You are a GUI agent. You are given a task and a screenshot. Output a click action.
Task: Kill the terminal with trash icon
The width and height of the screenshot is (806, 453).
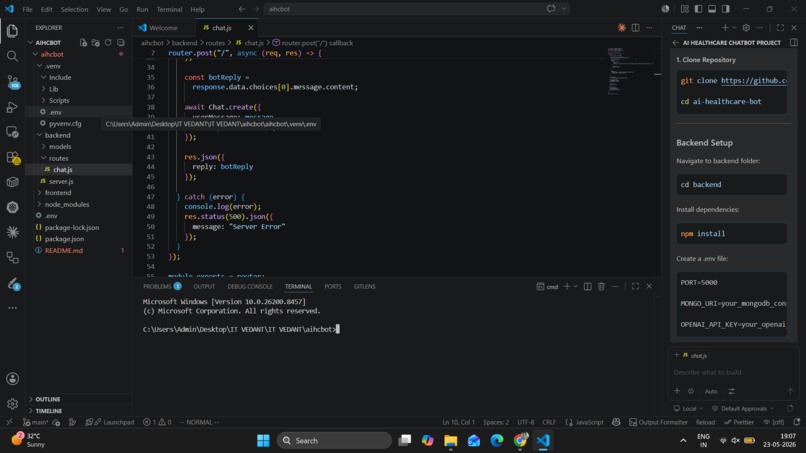601,286
